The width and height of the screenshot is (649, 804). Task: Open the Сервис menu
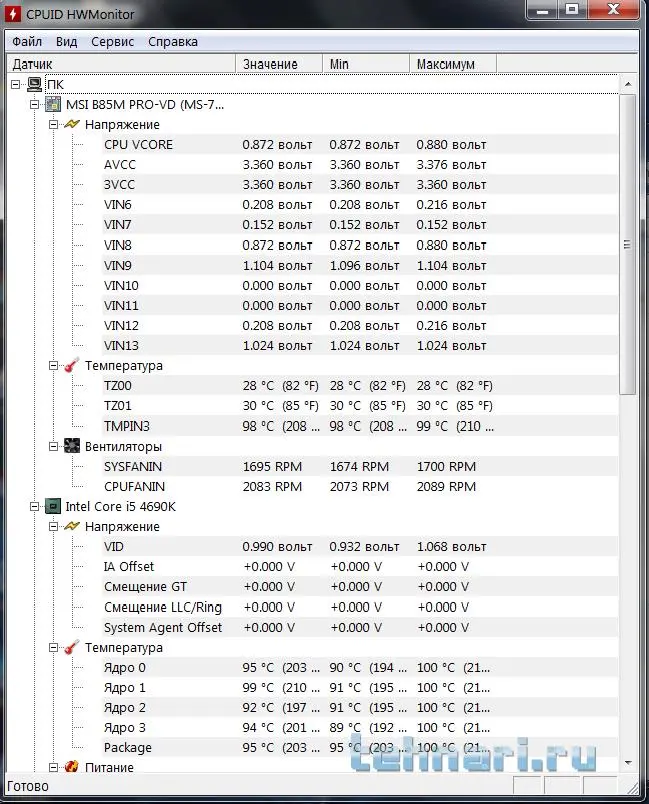pyautogui.click(x=113, y=42)
